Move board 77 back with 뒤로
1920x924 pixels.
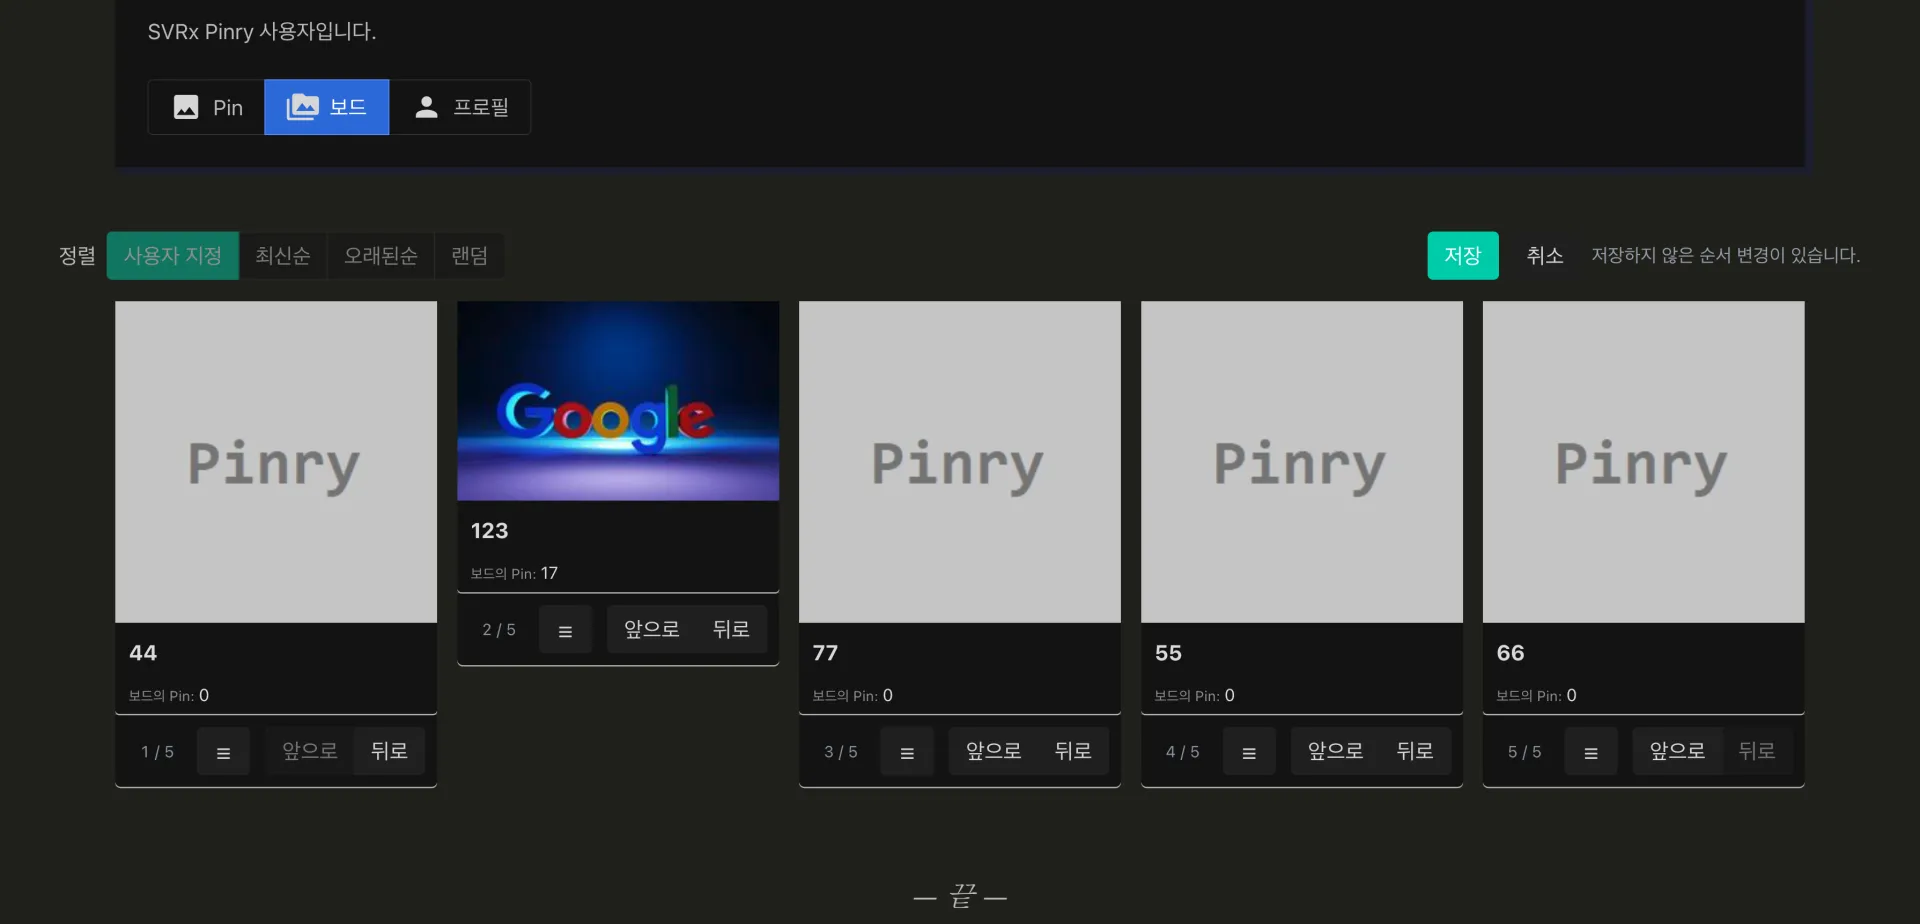pyautogui.click(x=1073, y=751)
